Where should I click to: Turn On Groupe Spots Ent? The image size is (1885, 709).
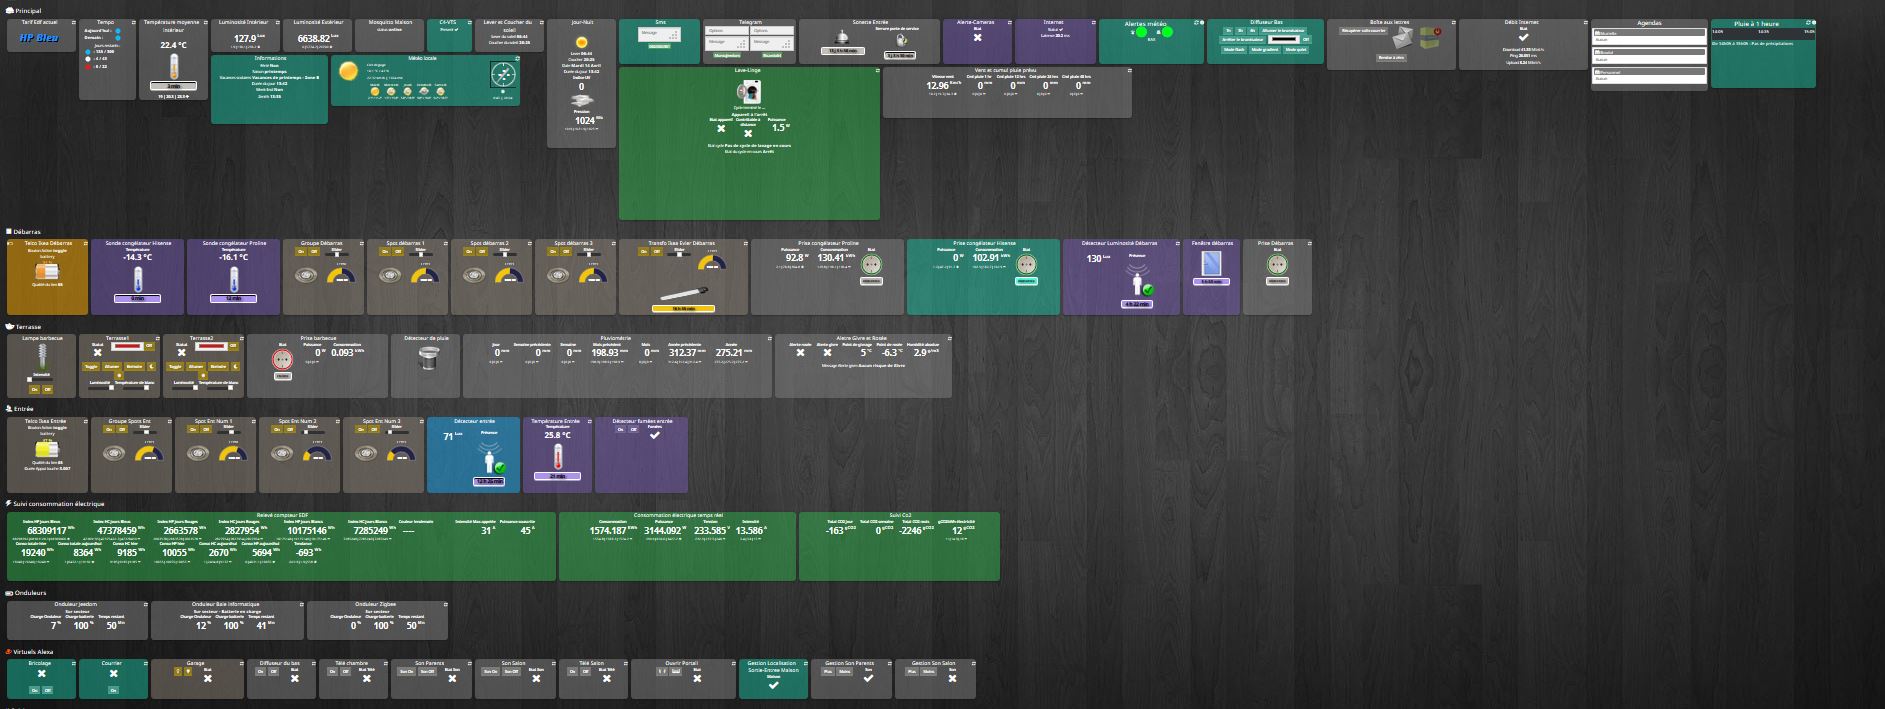(109, 430)
